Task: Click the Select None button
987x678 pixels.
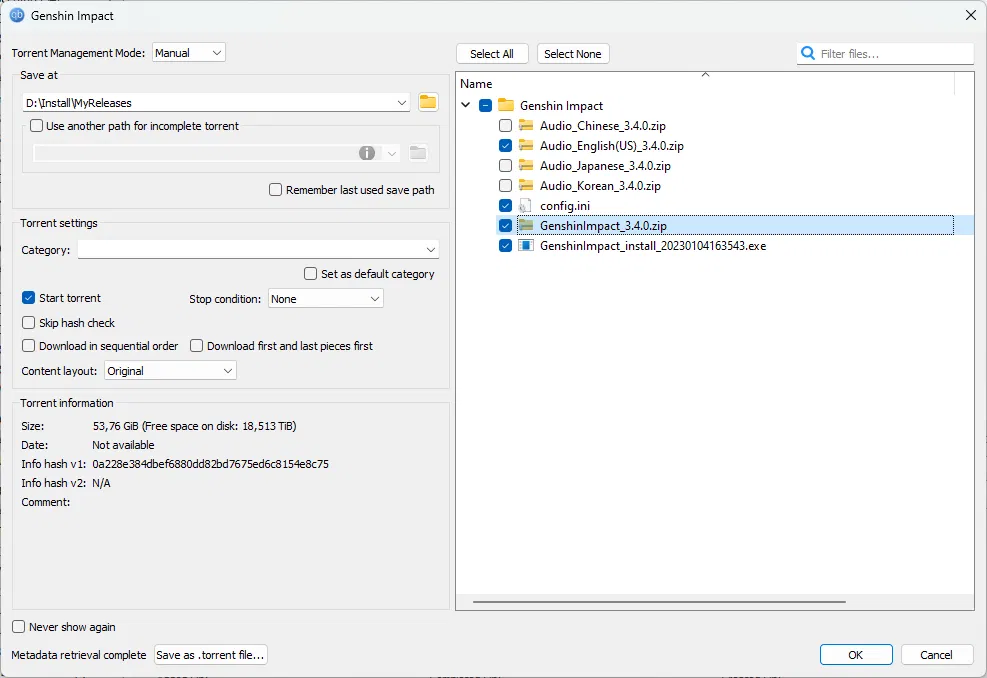Action: [x=572, y=54]
